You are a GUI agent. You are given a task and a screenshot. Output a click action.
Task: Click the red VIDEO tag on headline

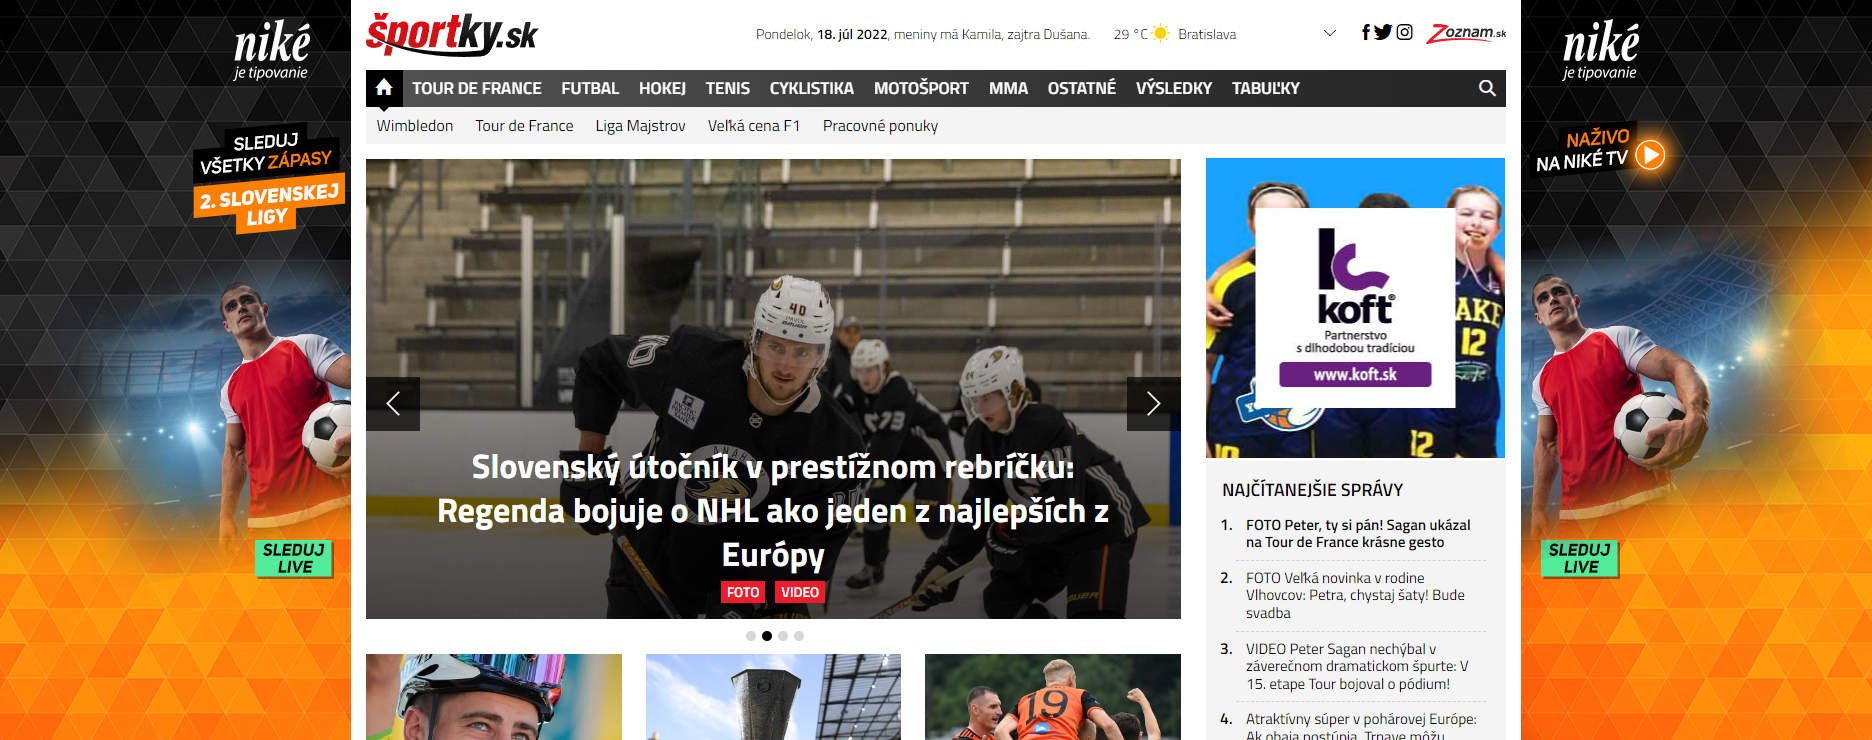click(799, 592)
